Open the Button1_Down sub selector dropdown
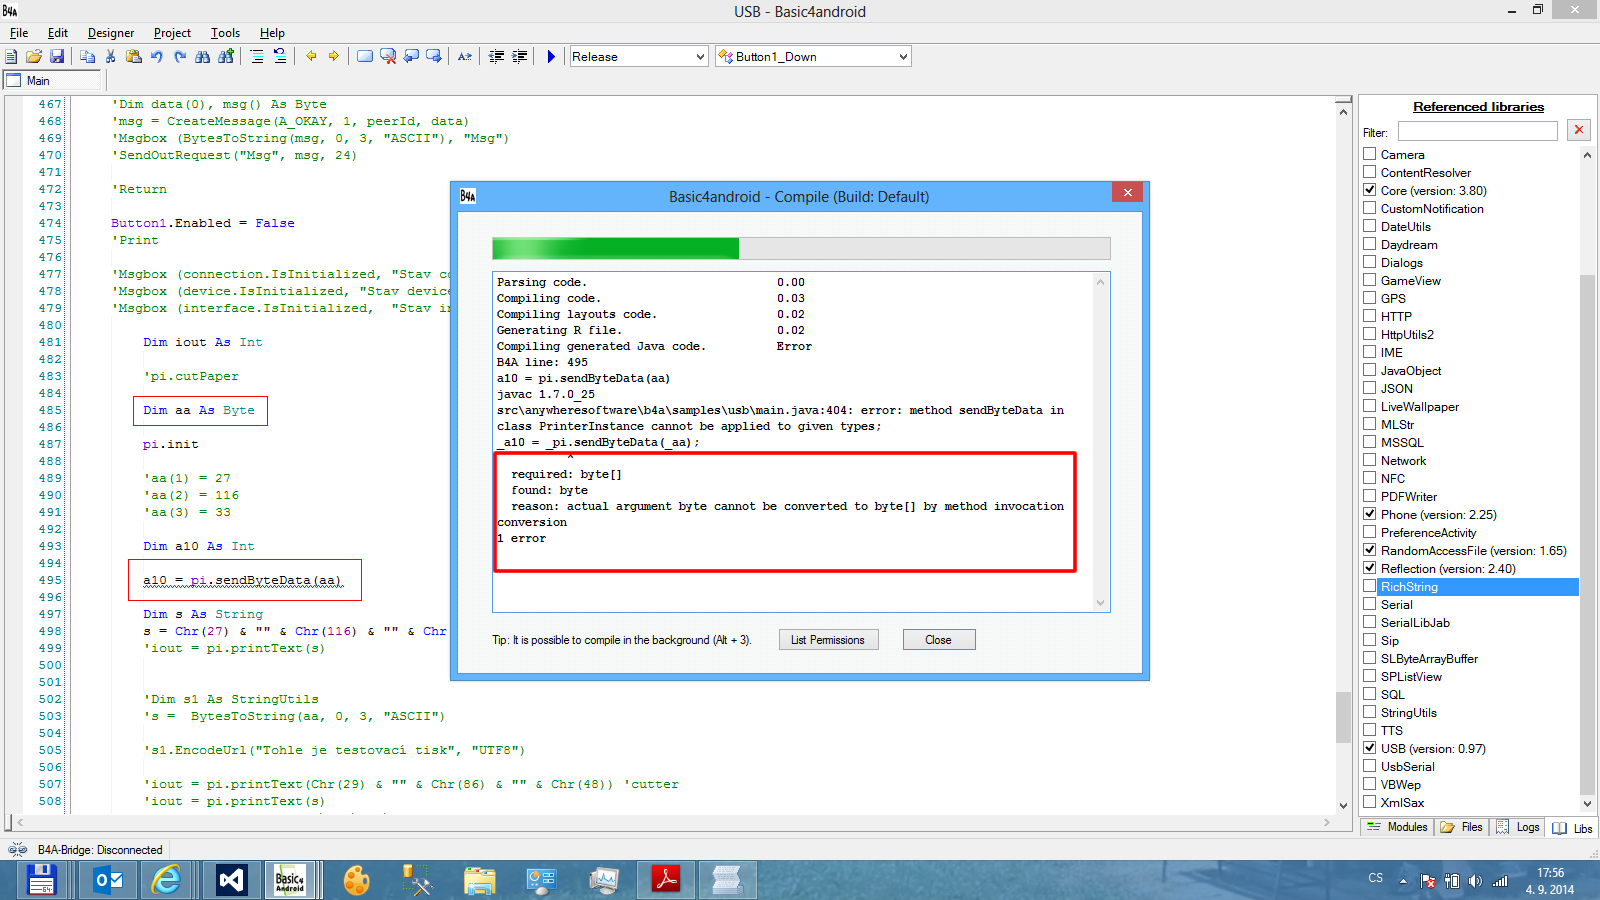1600x900 pixels. click(x=813, y=57)
